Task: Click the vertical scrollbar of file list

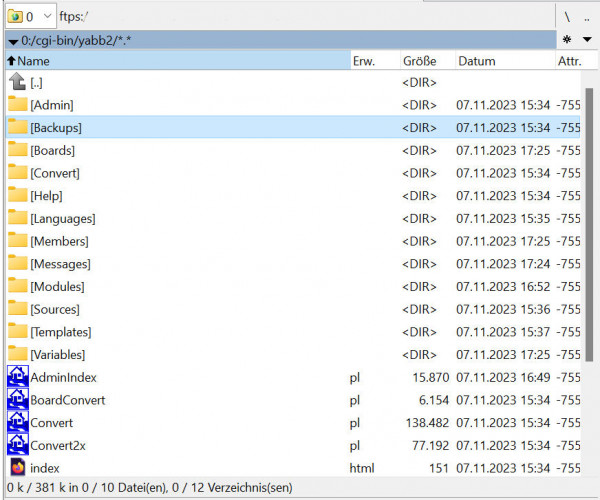Action: (x=589, y=225)
